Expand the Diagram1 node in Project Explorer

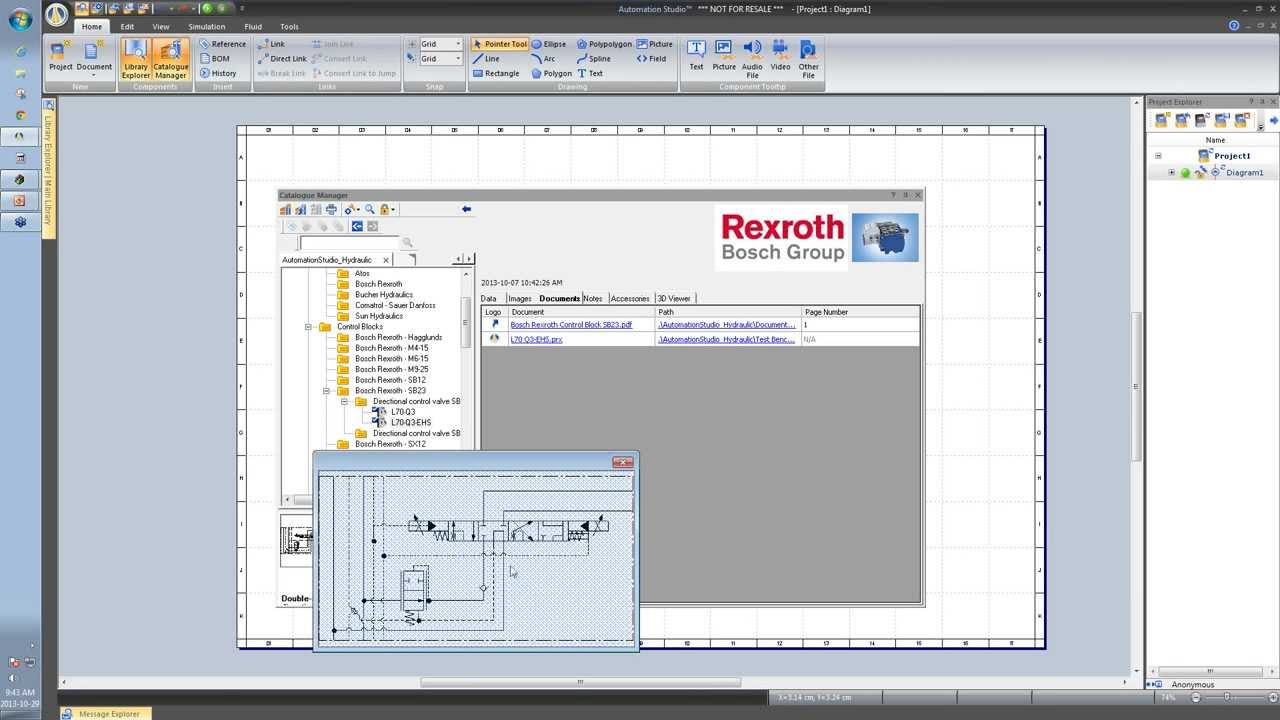click(x=1172, y=173)
